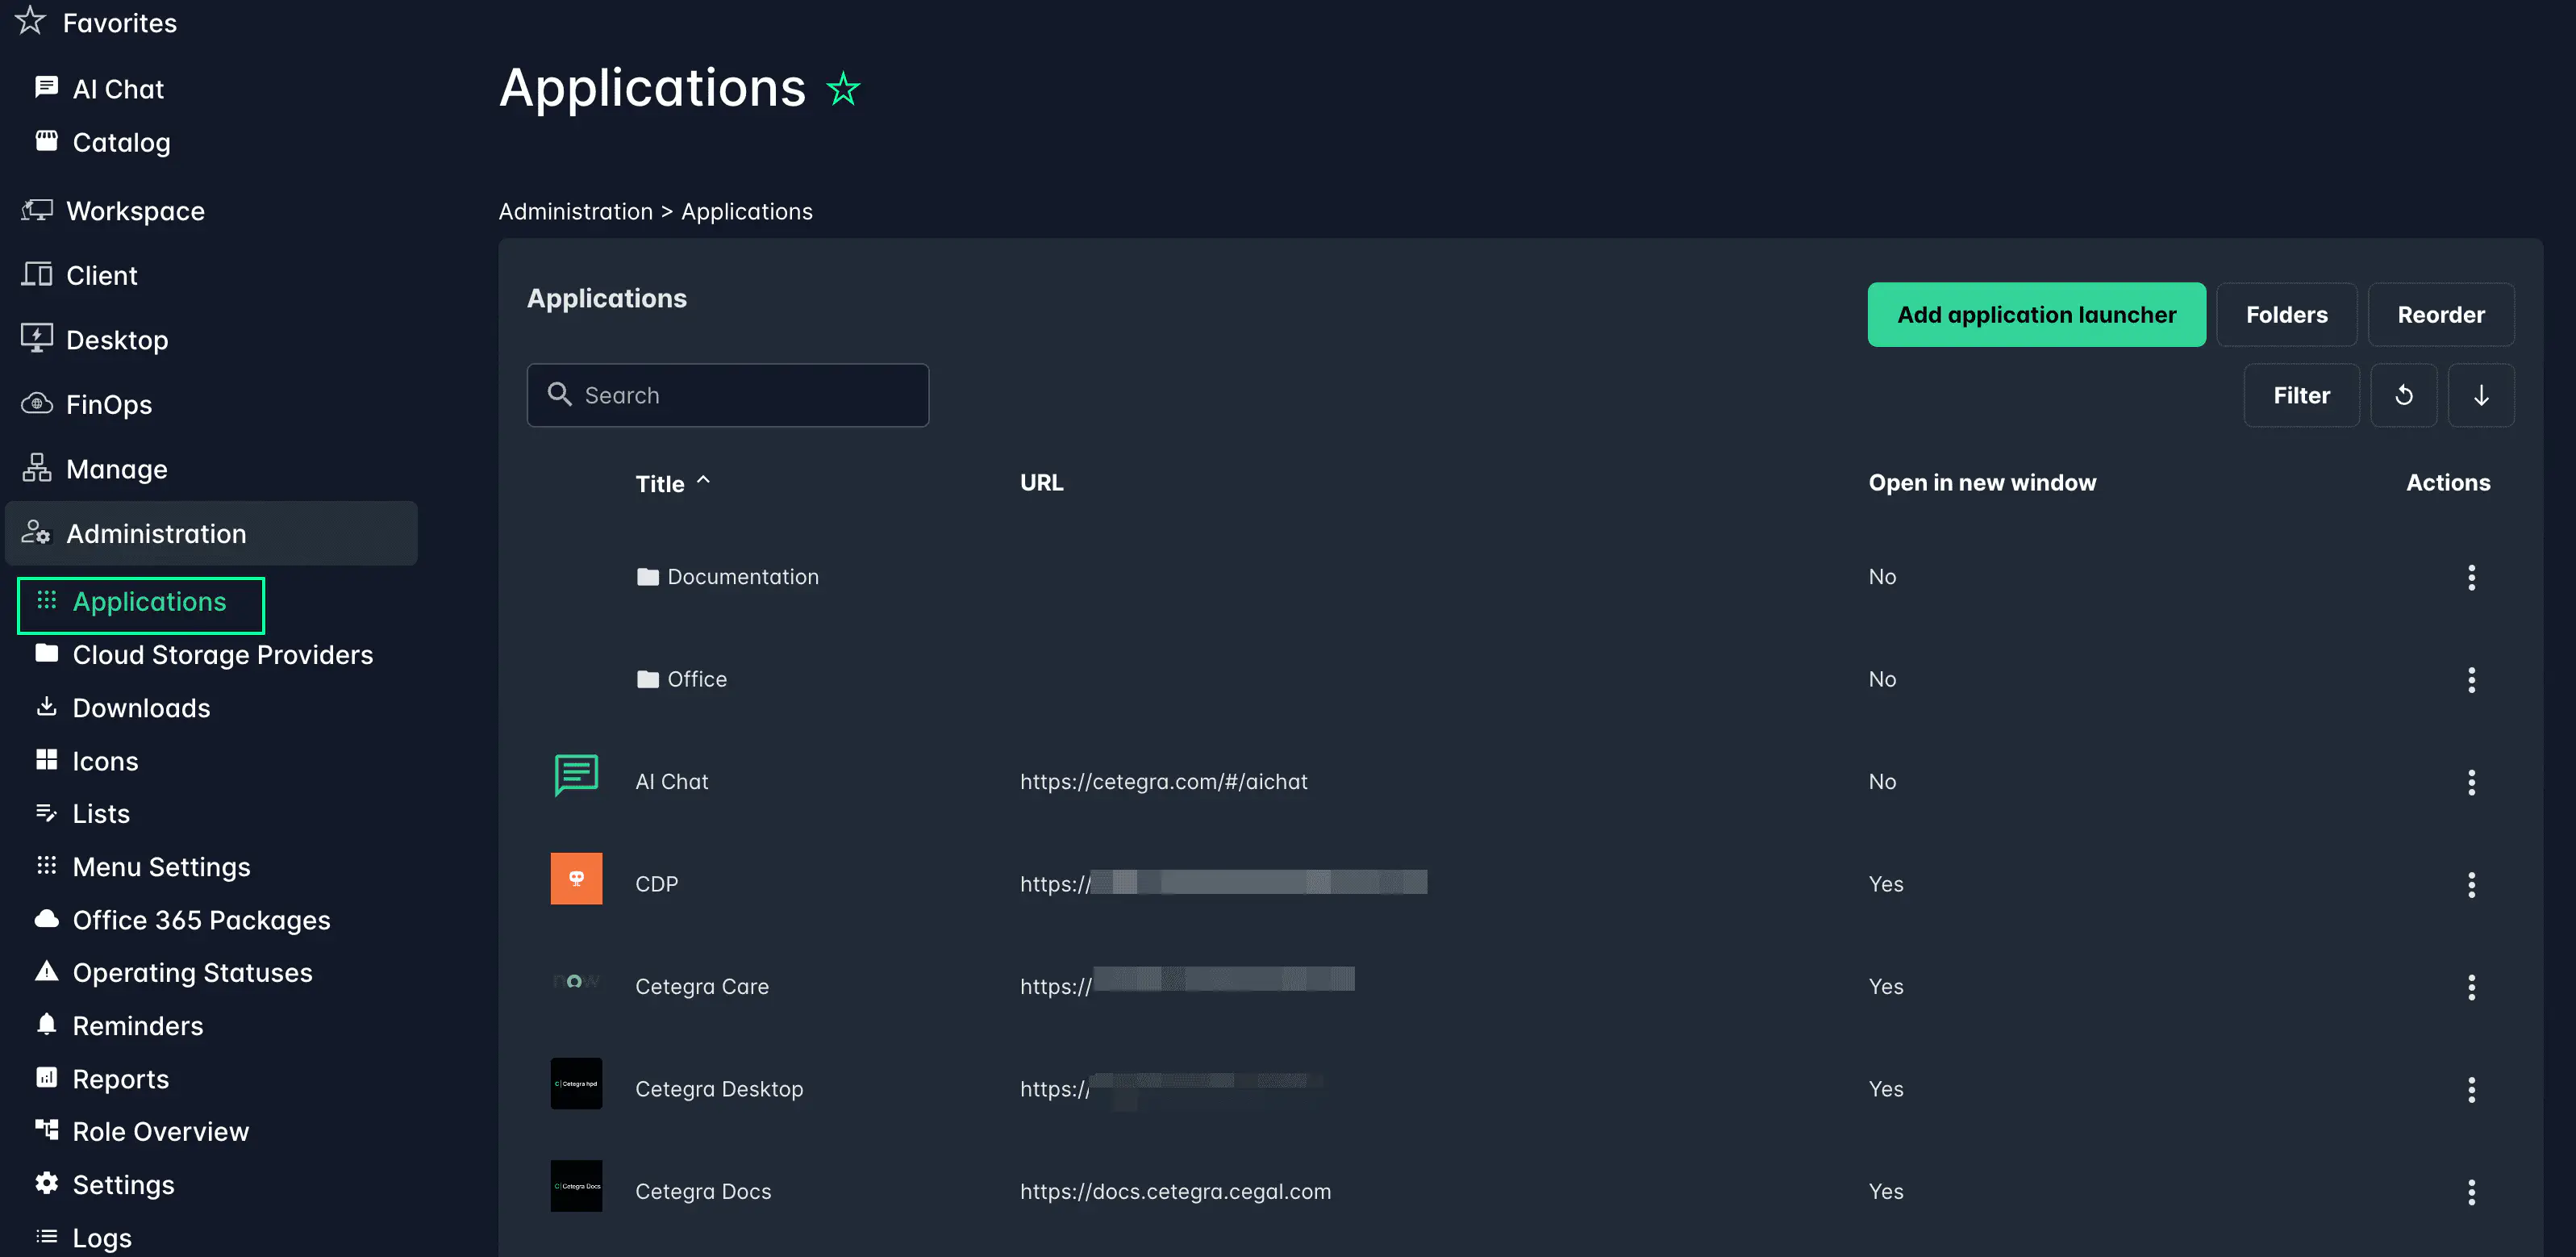Click the orange CDP application icon
Viewport: 2576px width, 1257px height.
pos(576,878)
